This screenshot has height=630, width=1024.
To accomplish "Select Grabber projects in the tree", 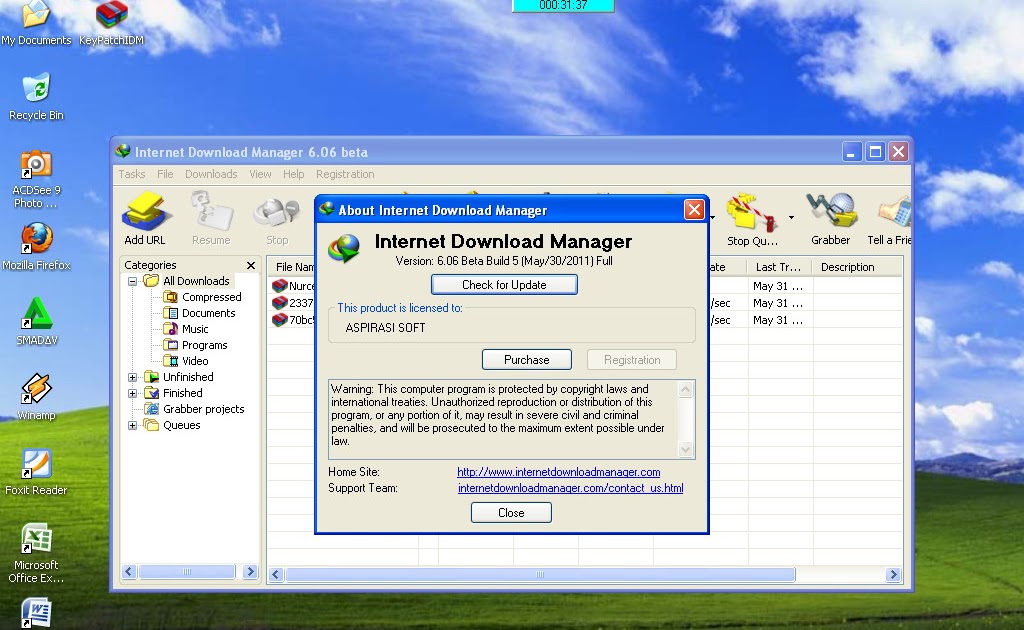I will click(x=195, y=409).
